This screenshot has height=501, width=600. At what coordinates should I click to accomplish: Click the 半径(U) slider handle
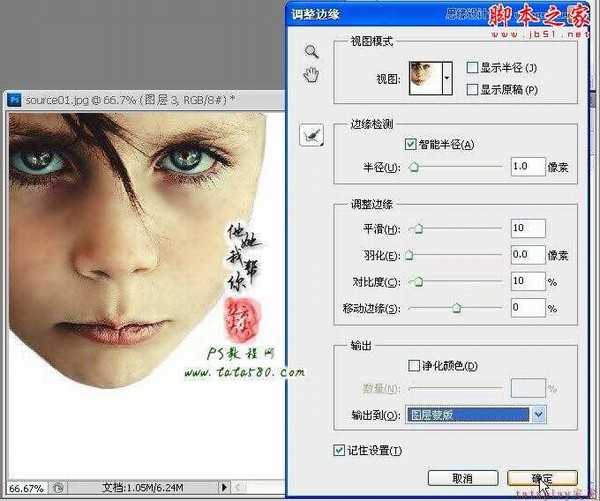(x=414, y=167)
